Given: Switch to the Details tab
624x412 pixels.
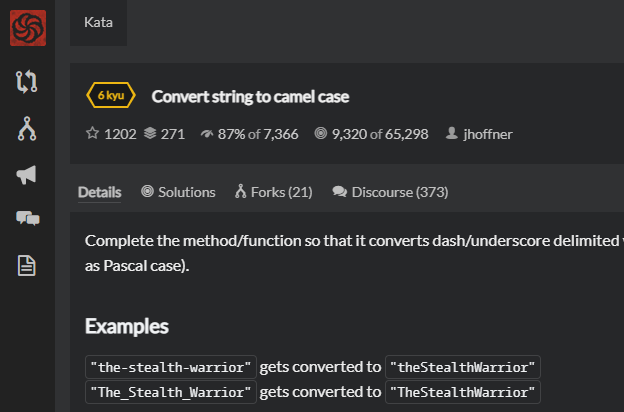Looking at the screenshot, I should (x=99, y=192).
